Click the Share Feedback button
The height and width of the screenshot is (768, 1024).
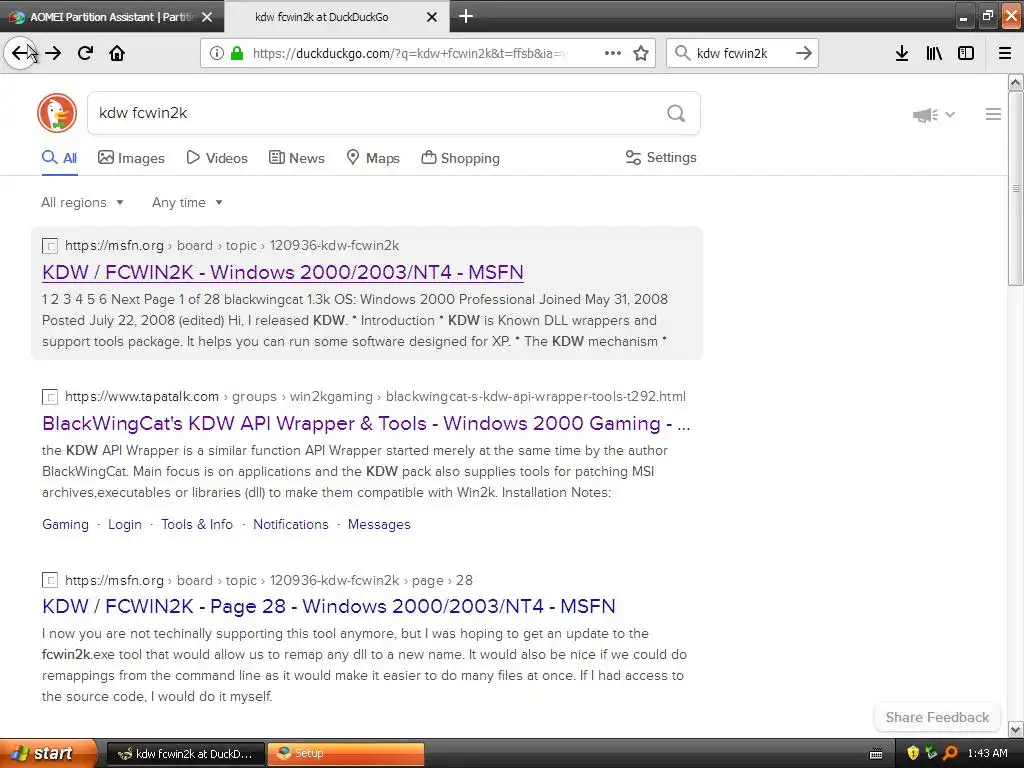(937, 718)
